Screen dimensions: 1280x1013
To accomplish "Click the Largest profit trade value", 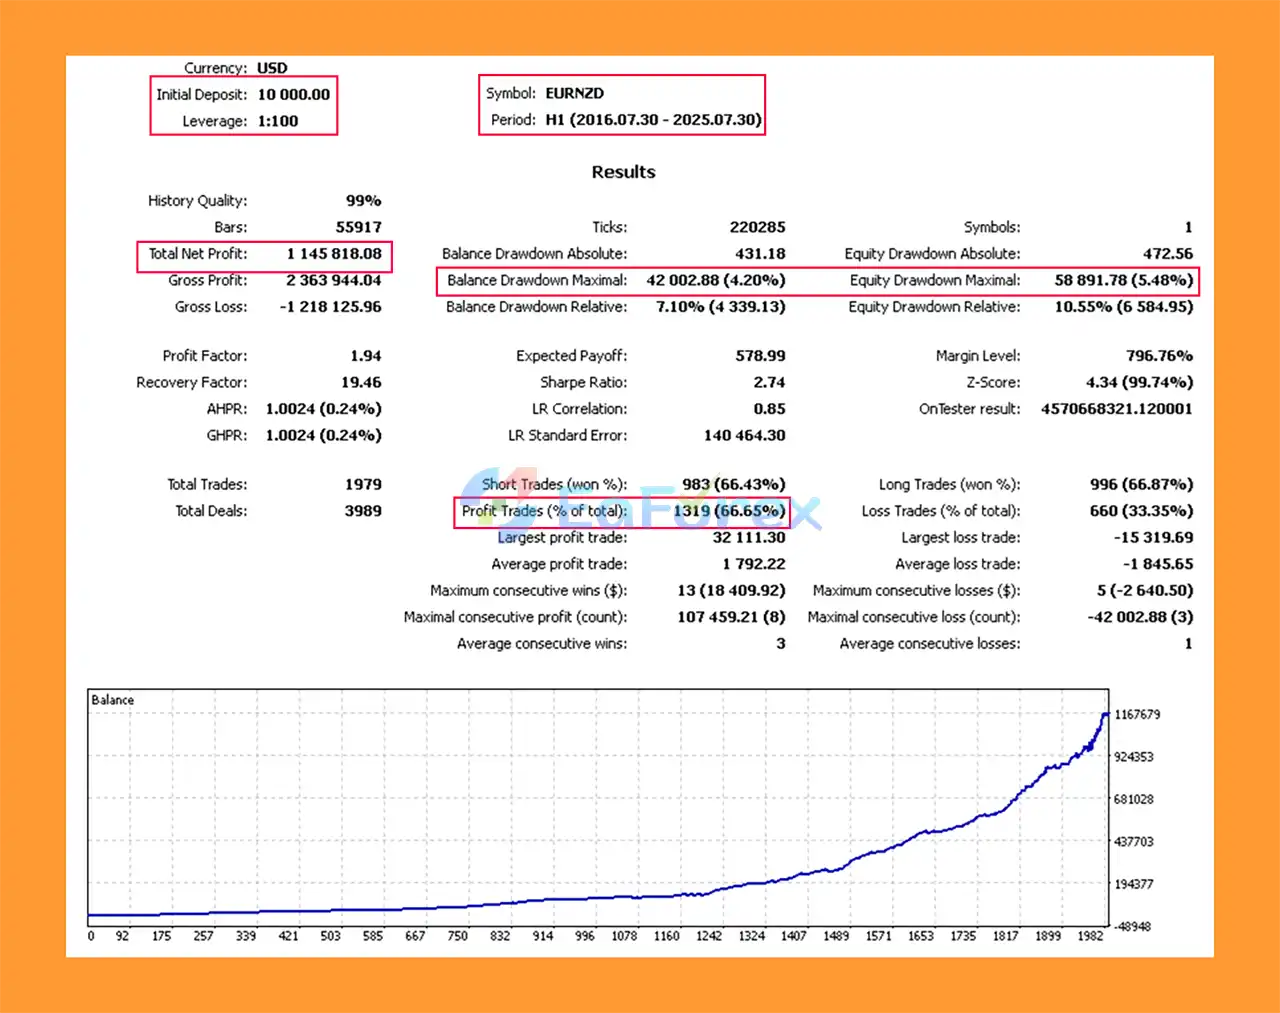I will 748,538.
